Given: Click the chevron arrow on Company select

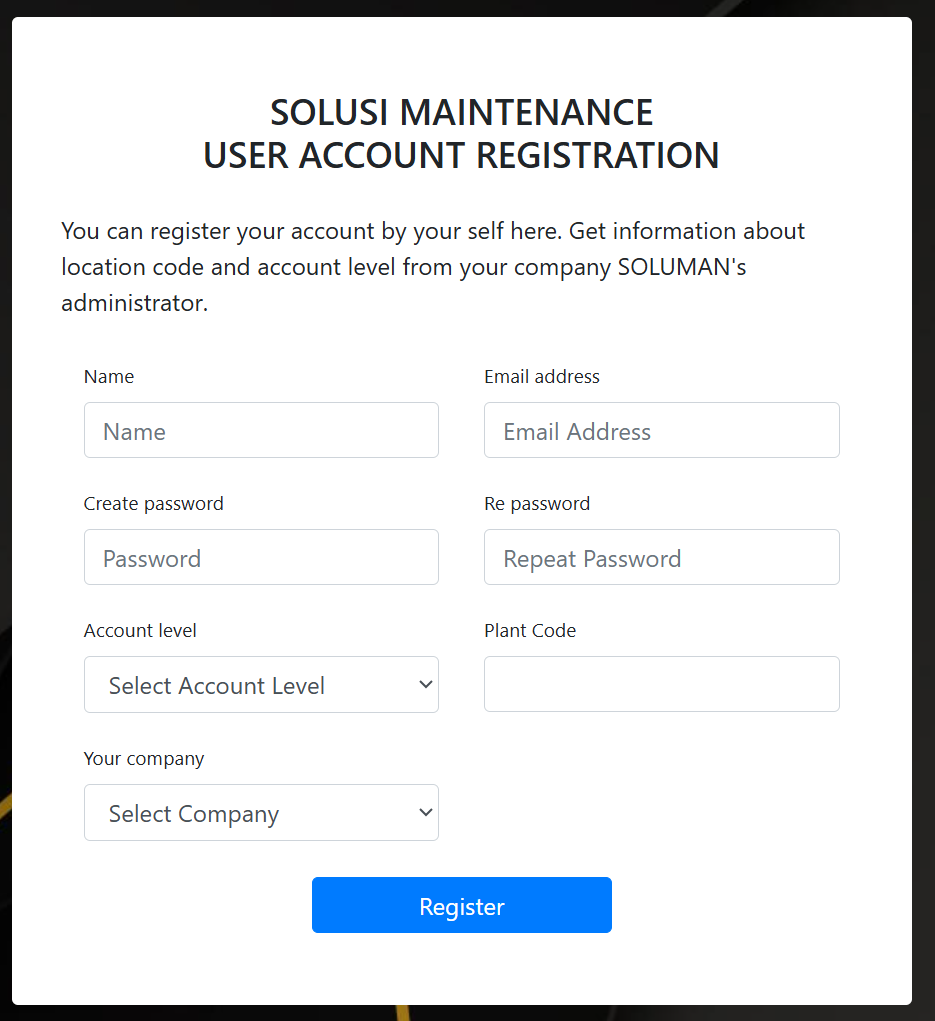Looking at the screenshot, I should tap(426, 813).
